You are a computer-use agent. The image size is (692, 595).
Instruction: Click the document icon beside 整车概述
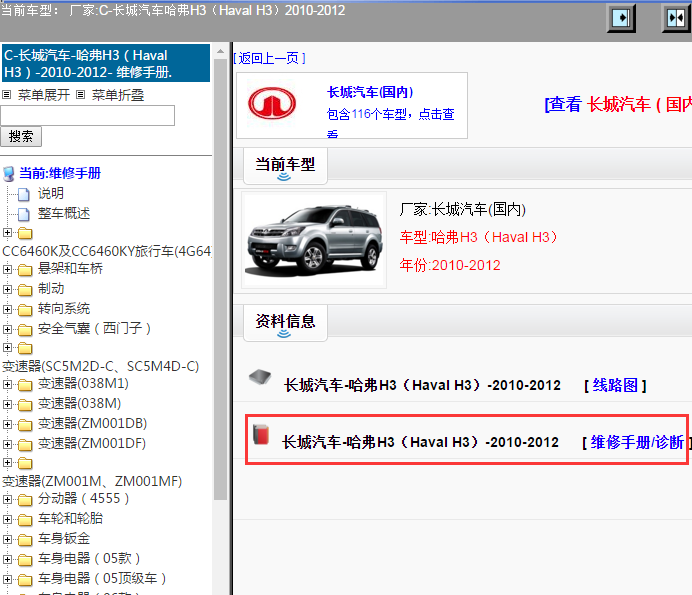tap(24, 215)
